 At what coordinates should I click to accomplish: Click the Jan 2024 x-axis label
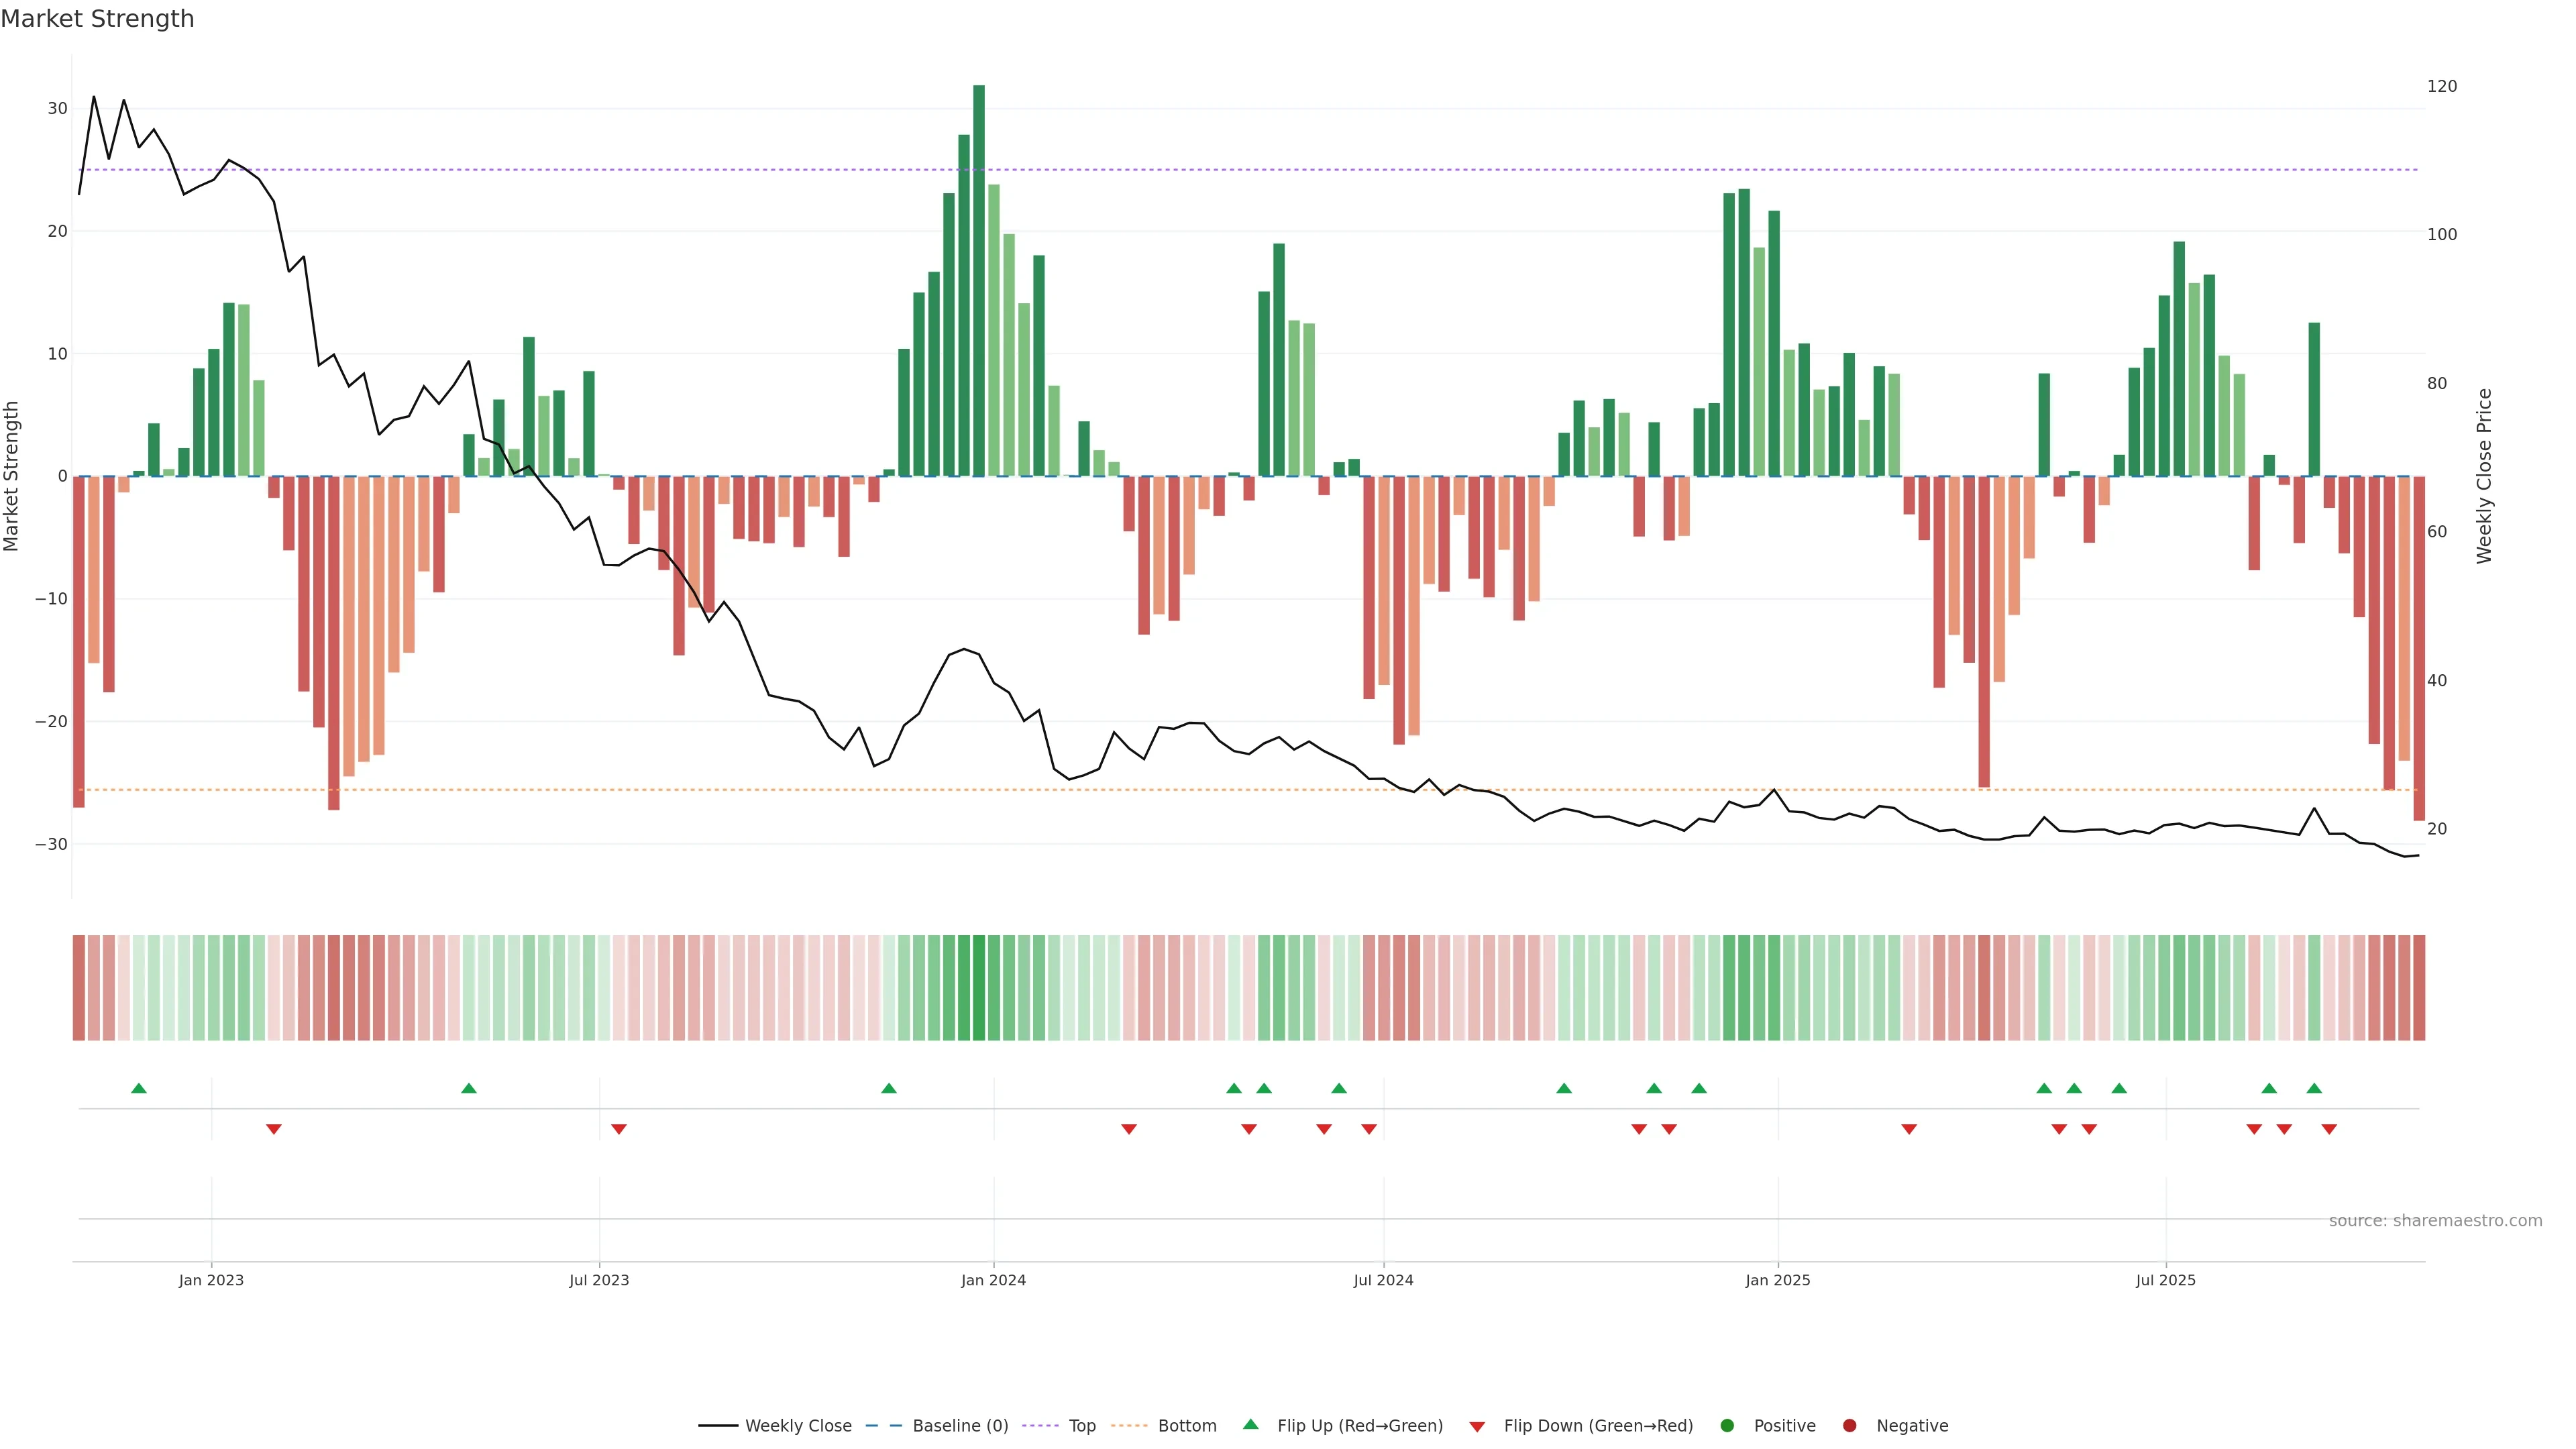click(x=993, y=1280)
